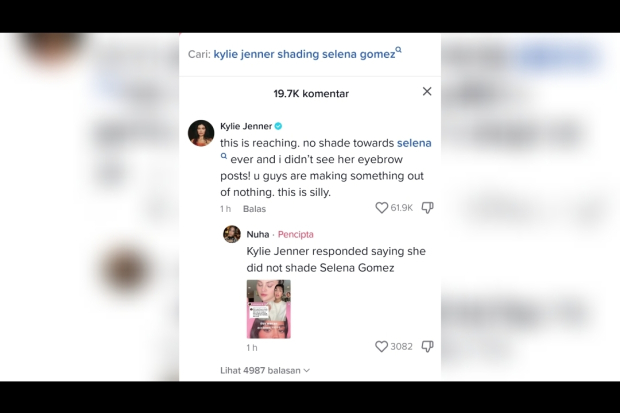Click the 19.7K komentar header
The image size is (620, 413).
click(311, 94)
